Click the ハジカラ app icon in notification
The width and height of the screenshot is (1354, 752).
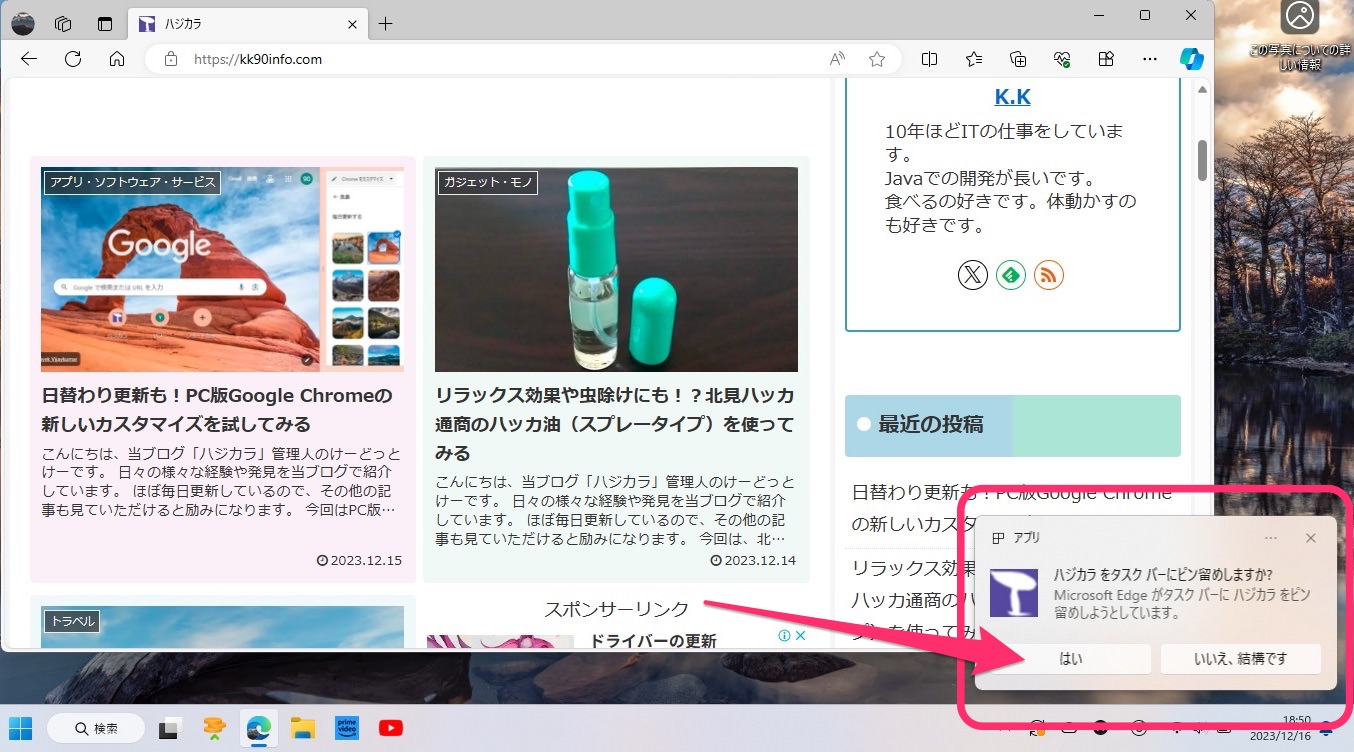coord(1014,592)
